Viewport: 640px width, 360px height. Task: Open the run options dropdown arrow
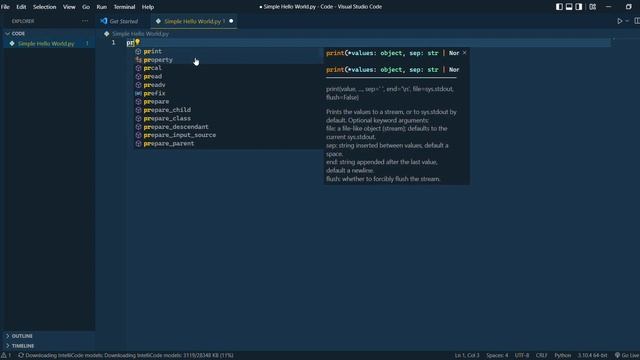pyautogui.click(x=627, y=21)
